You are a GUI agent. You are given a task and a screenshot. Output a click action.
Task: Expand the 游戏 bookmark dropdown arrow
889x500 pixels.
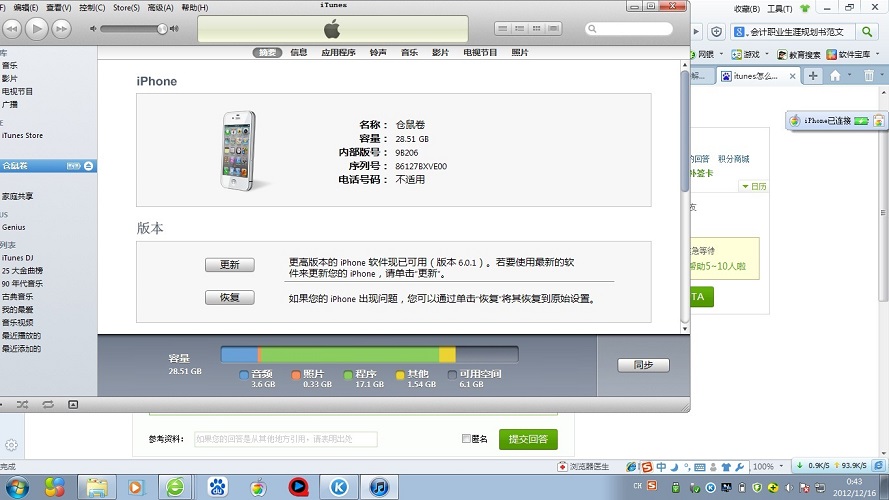(767, 54)
